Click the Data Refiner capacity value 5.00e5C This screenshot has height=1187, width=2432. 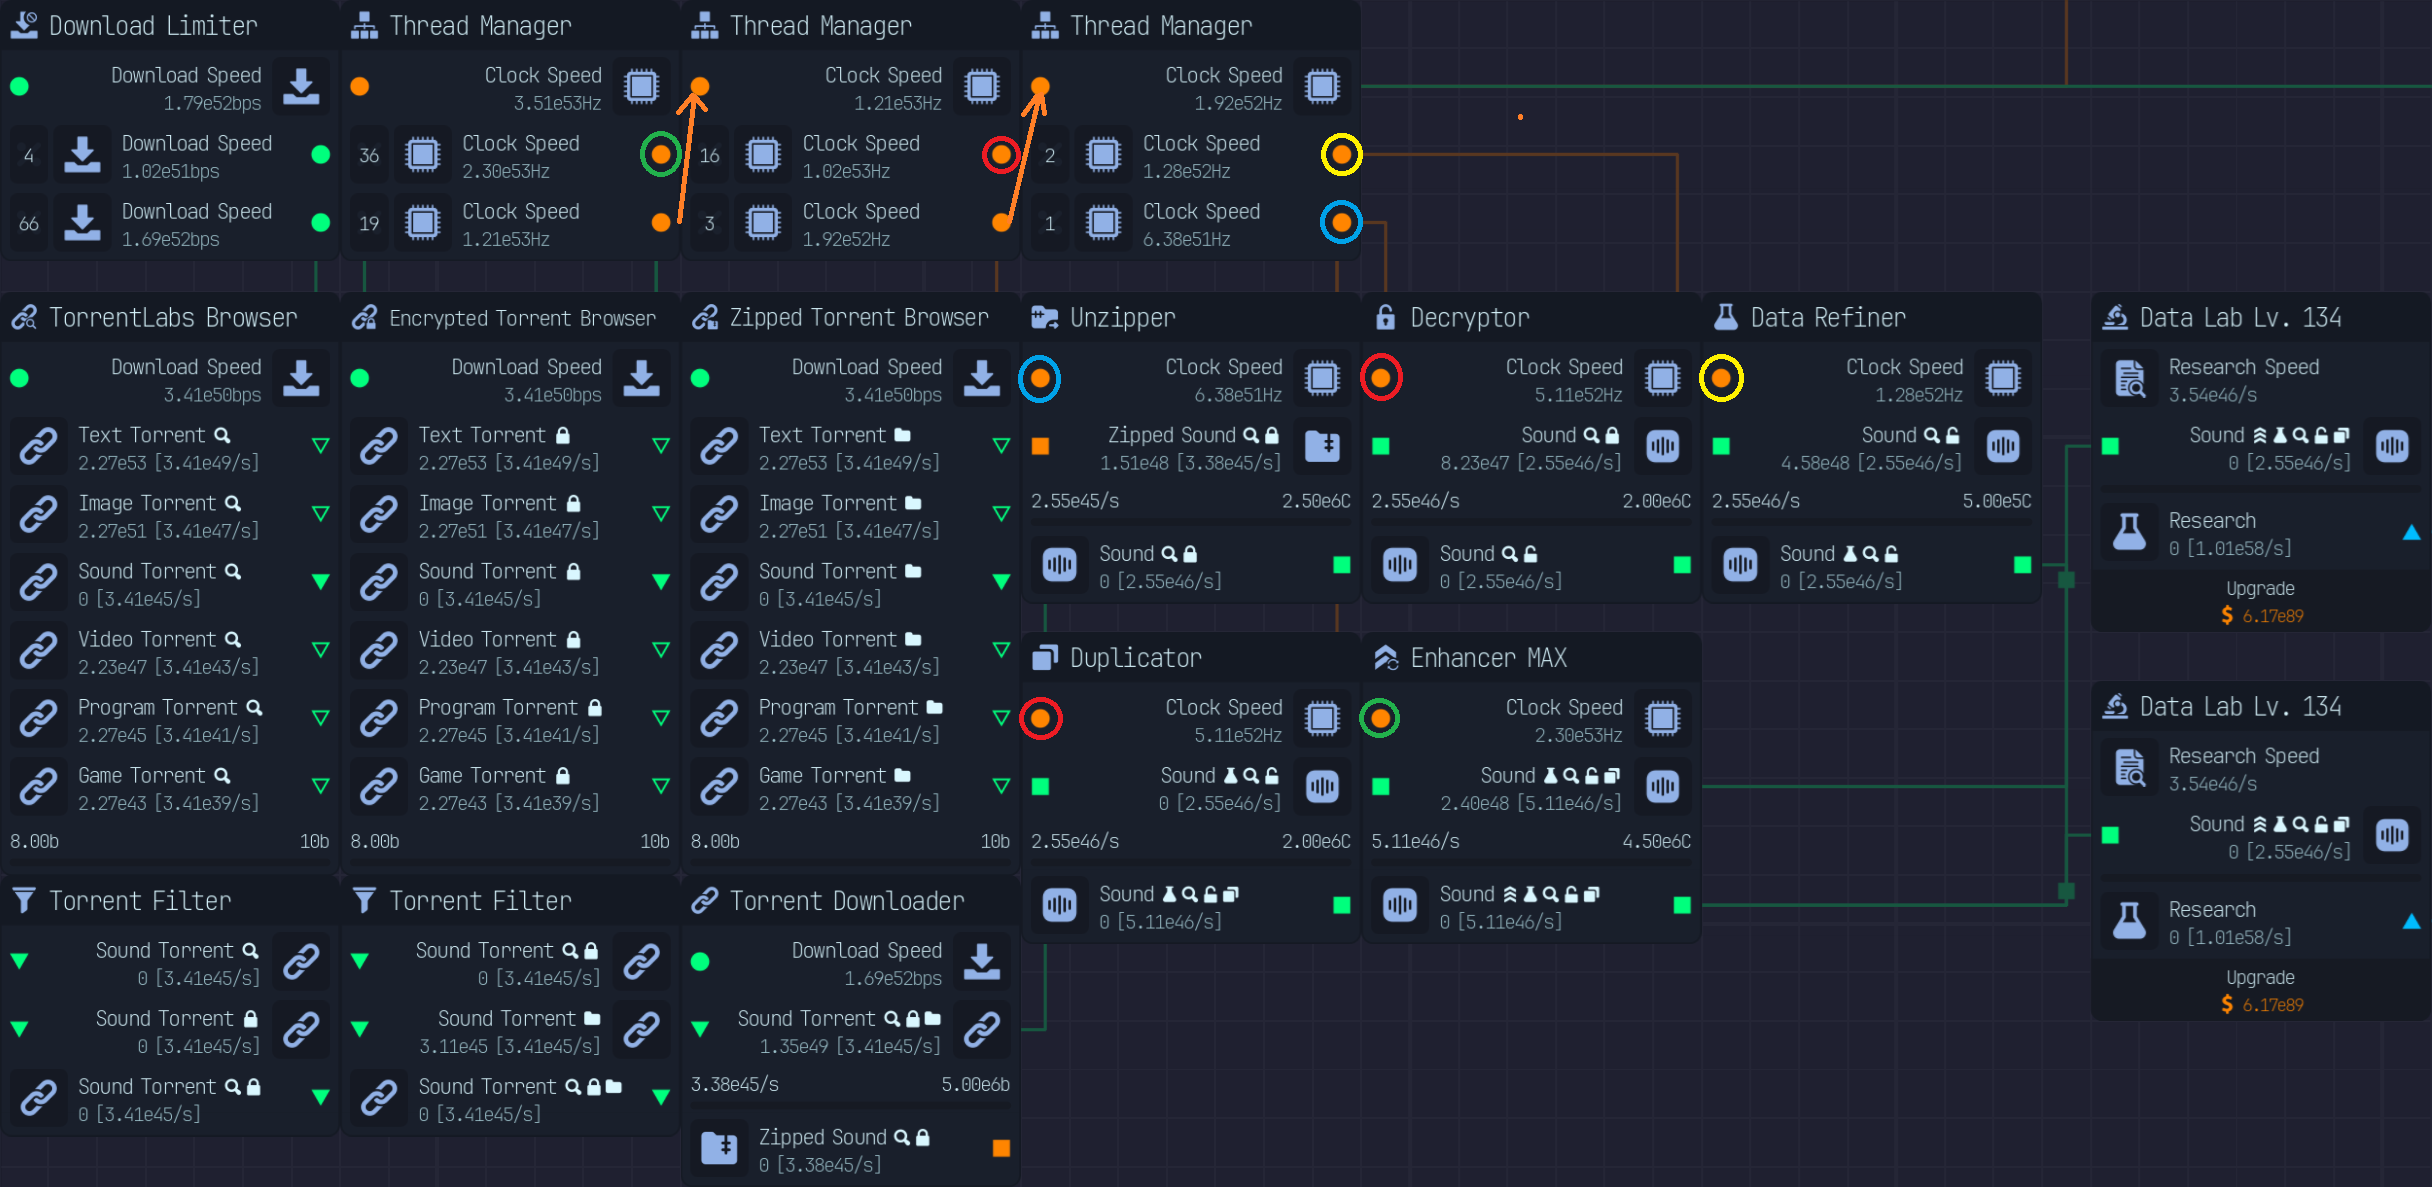(x=1996, y=501)
